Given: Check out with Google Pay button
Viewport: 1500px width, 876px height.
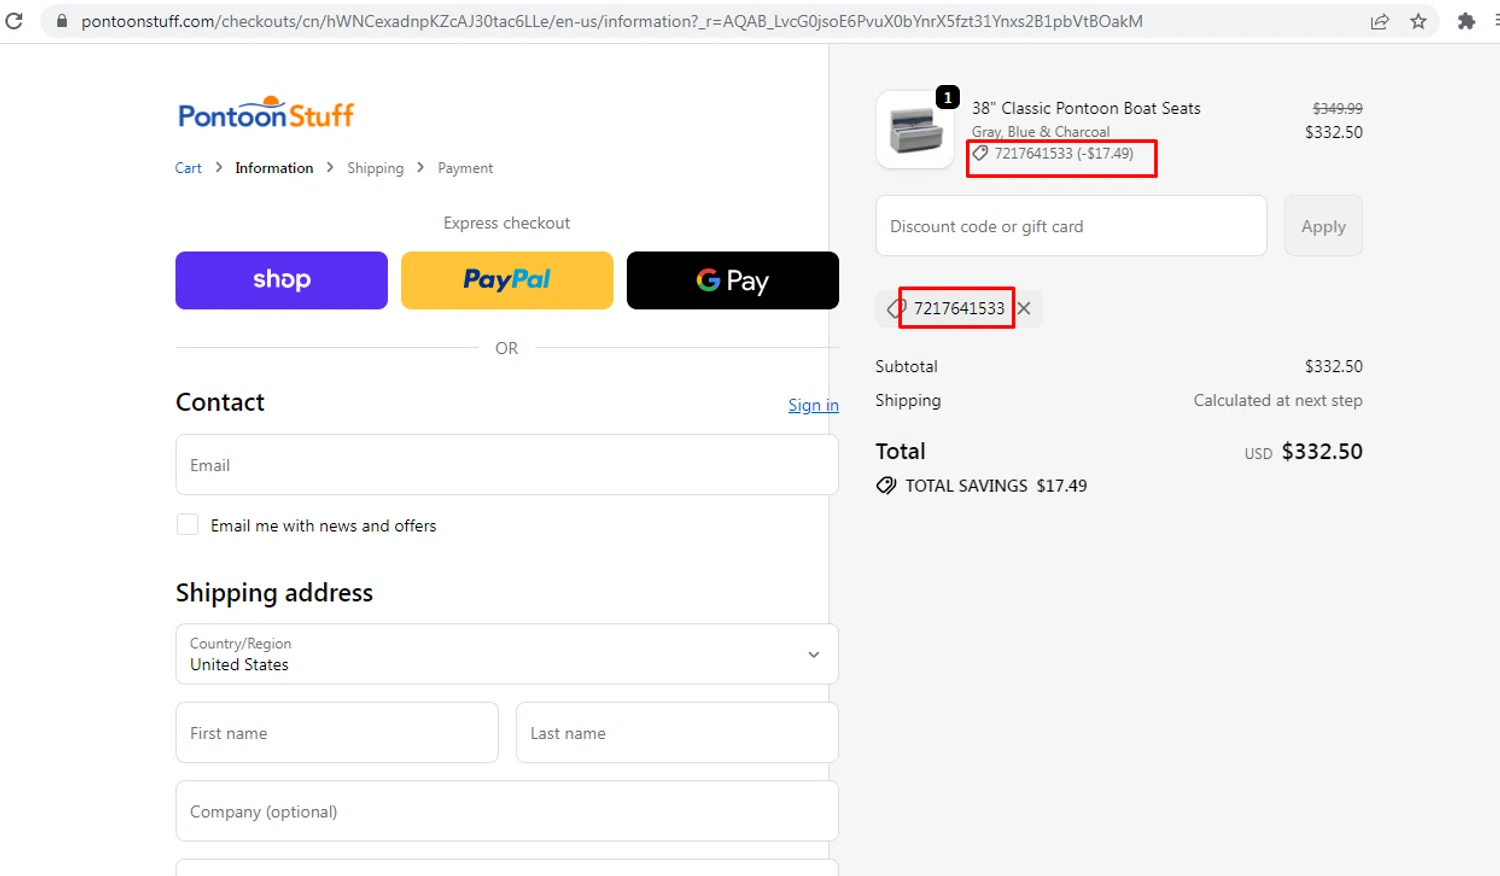Looking at the screenshot, I should point(733,280).
